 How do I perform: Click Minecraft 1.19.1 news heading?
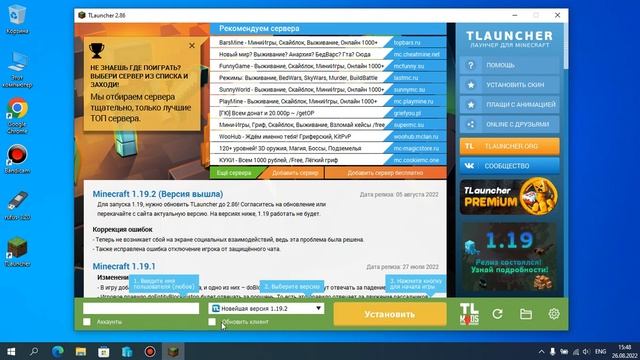click(x=124, y=267)
